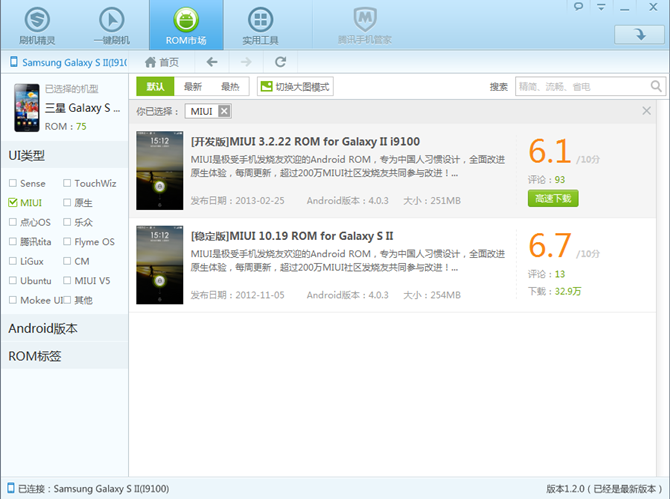This screenshot has width=670, height=499.
Task: Open the 实用工具 tab
Action: pyautogui.click(x=260, y=25)
